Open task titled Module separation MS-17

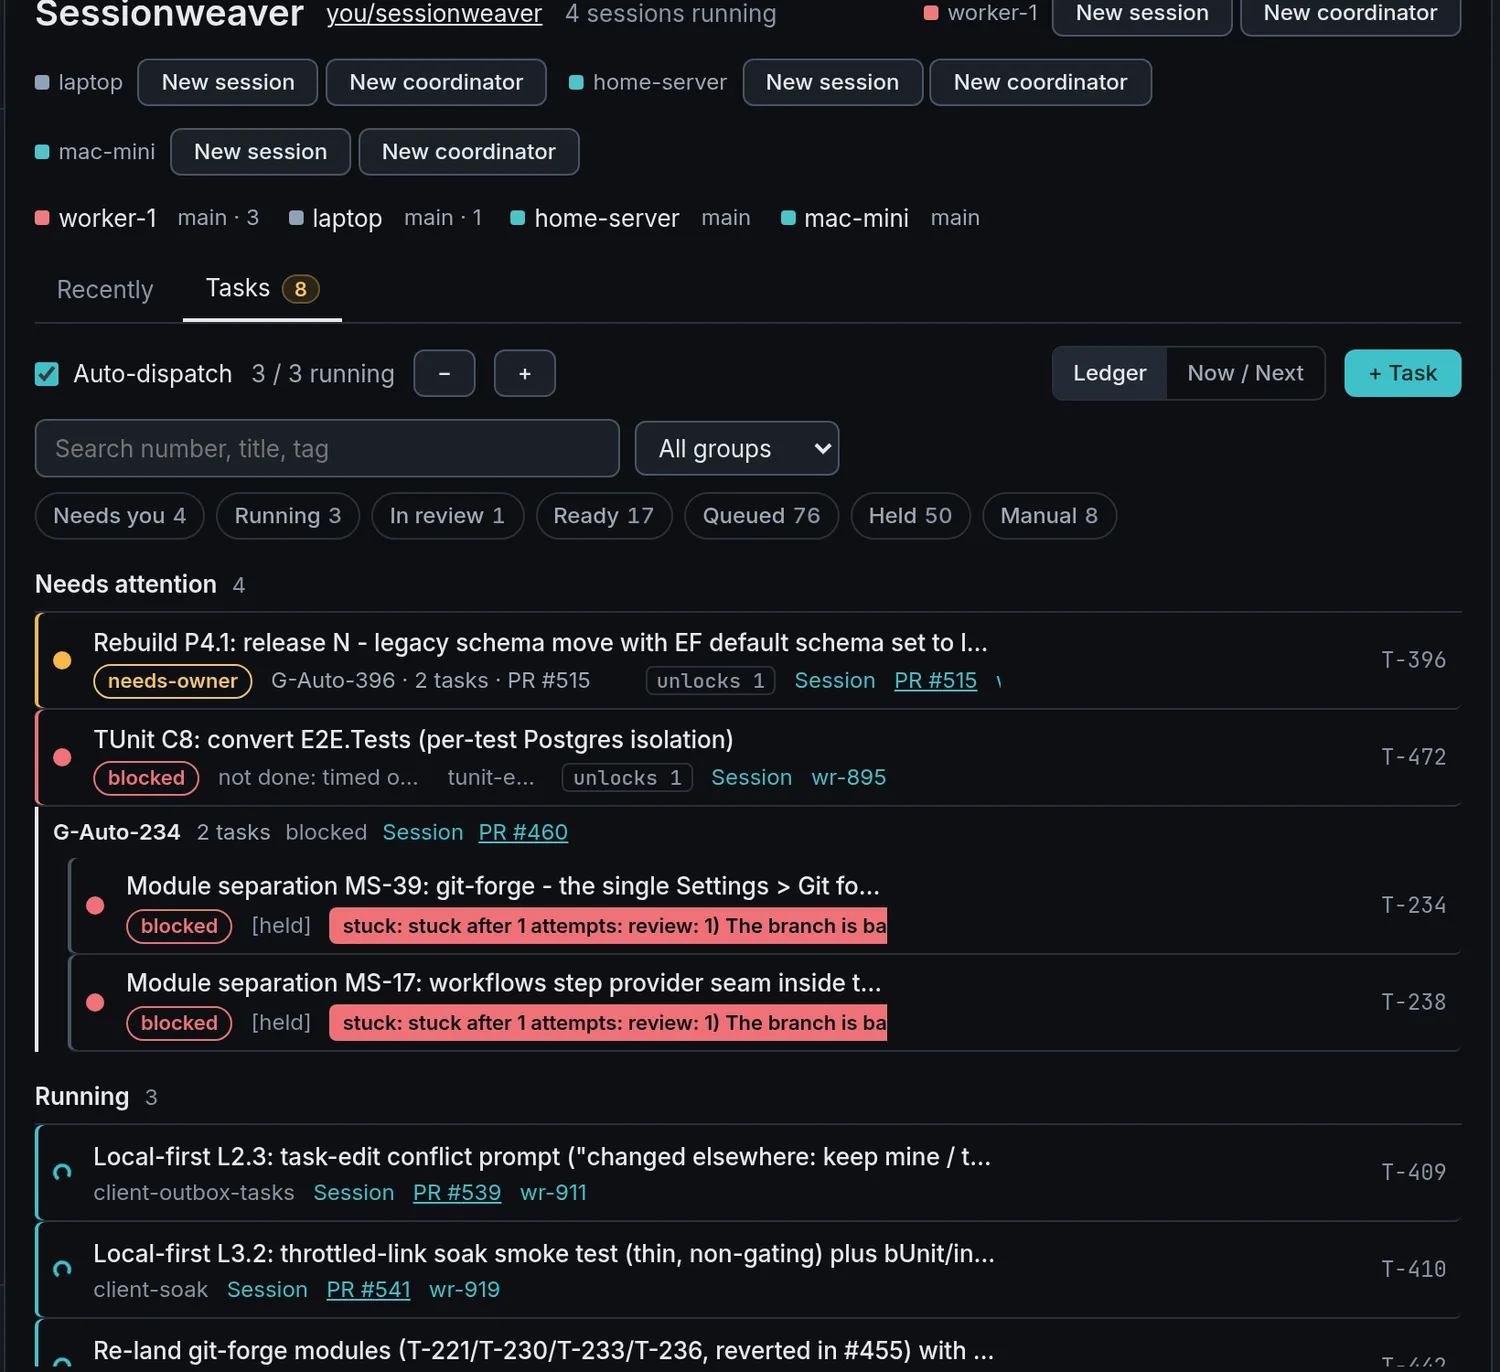[x=504, y=983]
